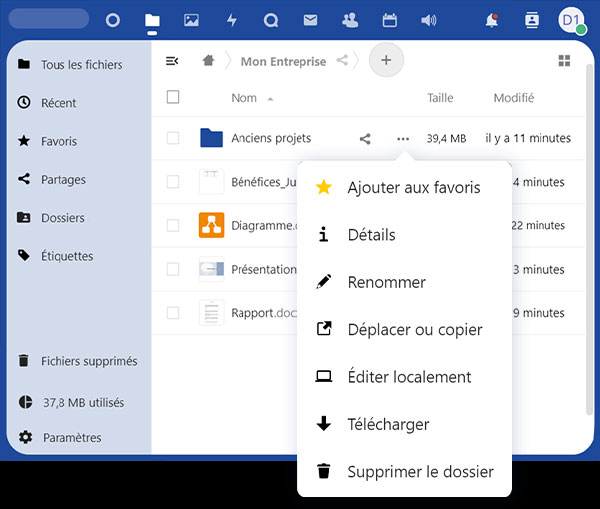This screenshot has width=600, height=509.
Task: Select the Rapport.docx file checkbox
Action: [173, 313]
